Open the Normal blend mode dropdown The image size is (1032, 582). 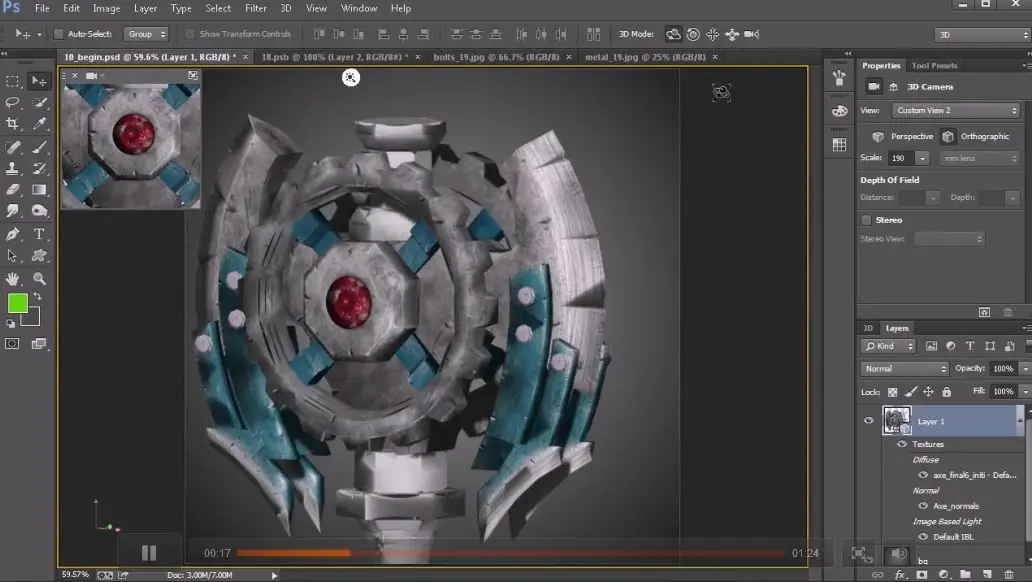point(904,369)
